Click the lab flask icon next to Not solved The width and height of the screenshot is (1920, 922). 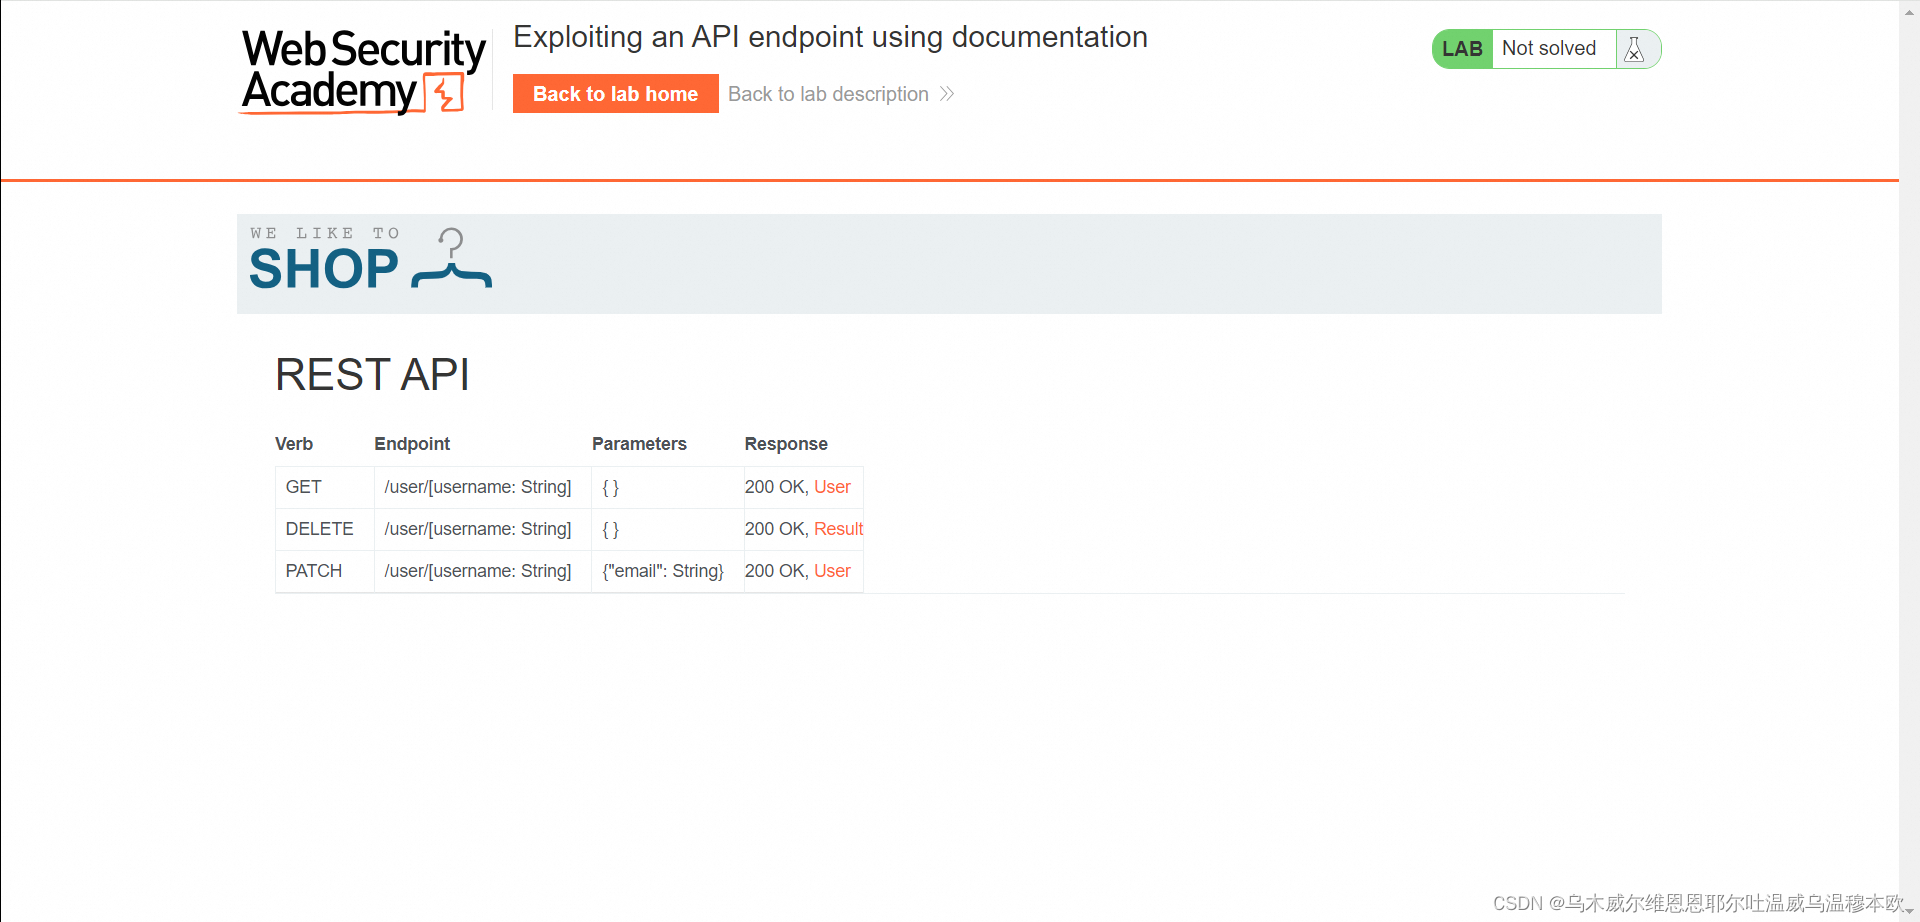pos(1635,48)
